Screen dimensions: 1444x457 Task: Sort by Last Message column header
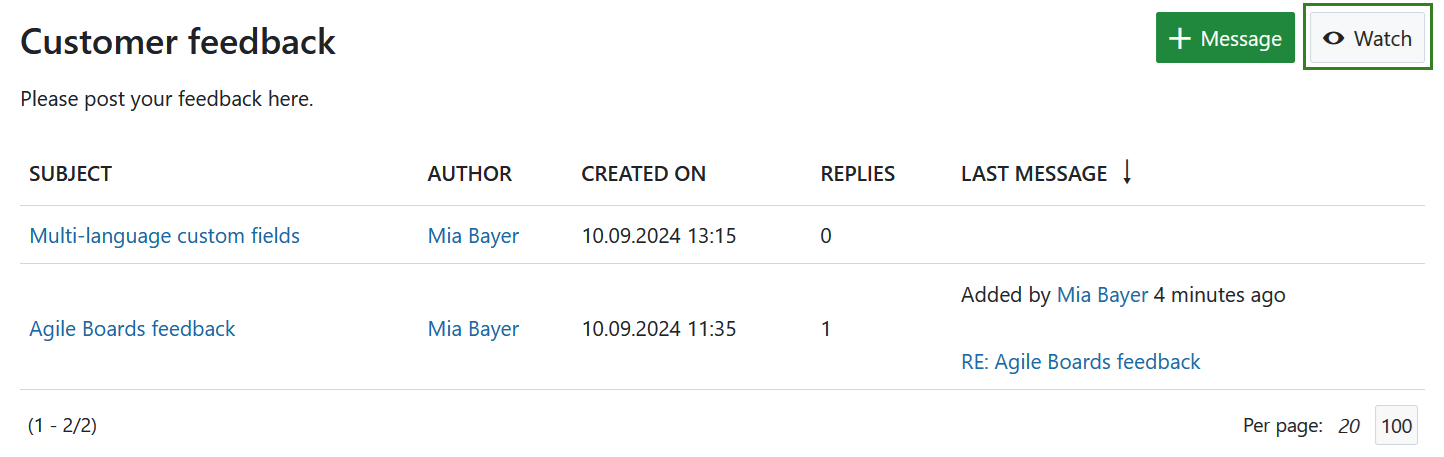click(1033, 174)
